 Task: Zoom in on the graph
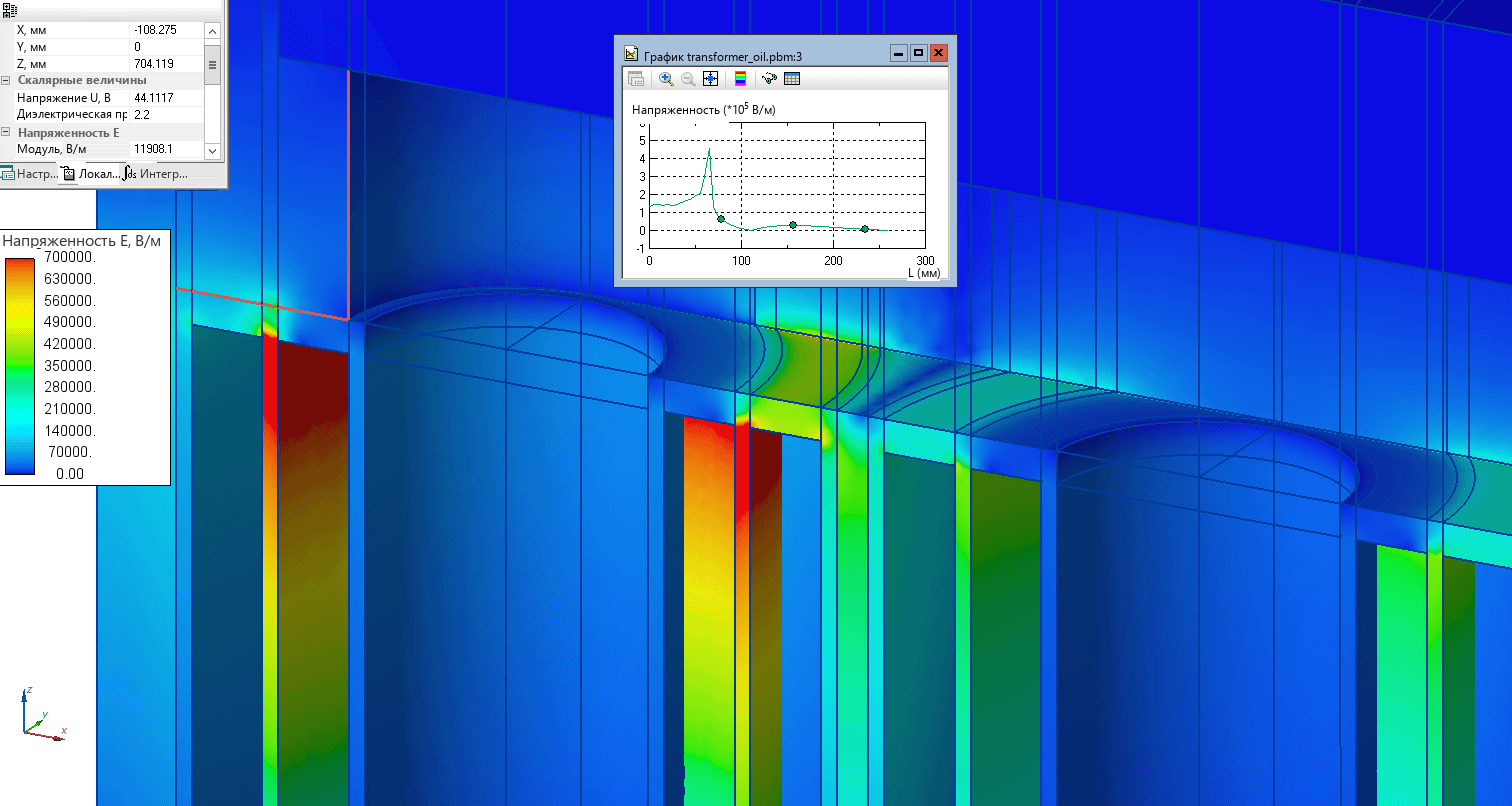[666, 79]
